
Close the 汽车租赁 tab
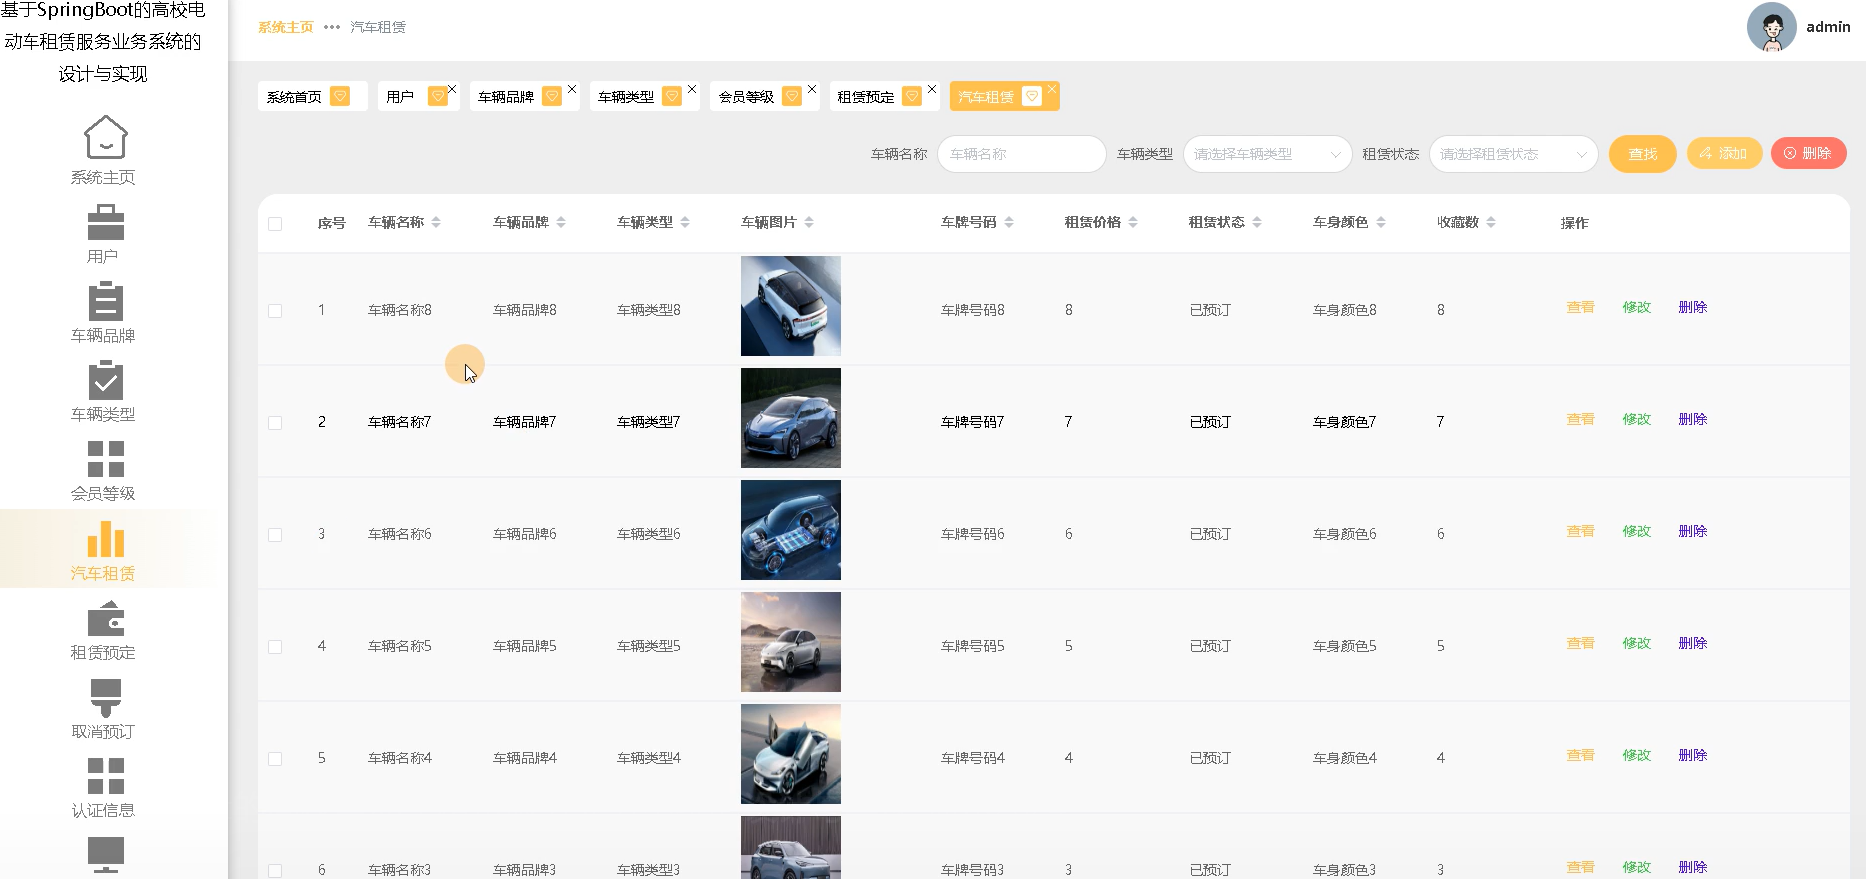[x=1052, y=89]
